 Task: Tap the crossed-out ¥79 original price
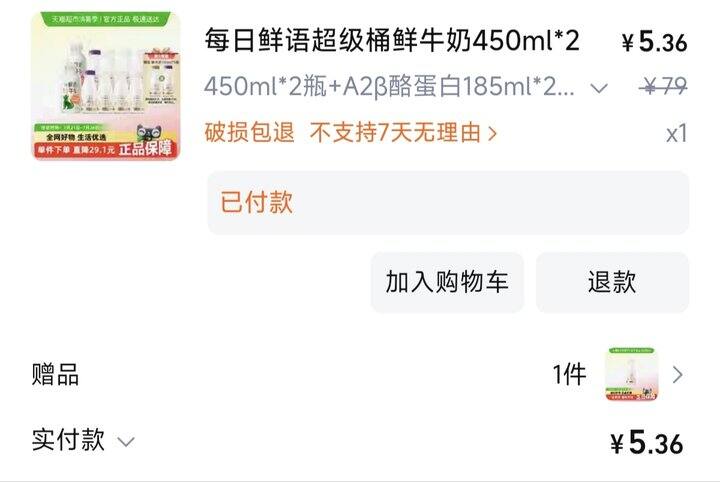click(664, 86)
